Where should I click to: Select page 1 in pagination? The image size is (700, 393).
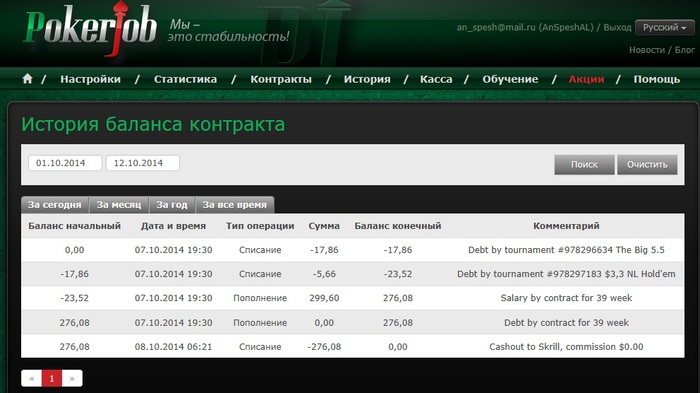click(x=52, y=379)
